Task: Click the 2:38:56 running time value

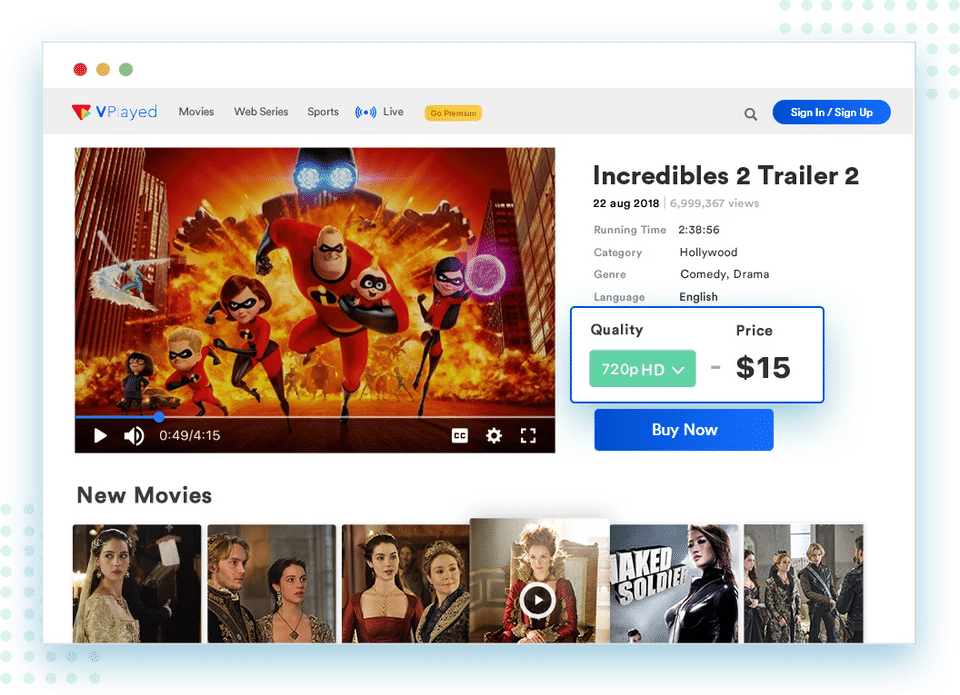Action: (699, 230)
